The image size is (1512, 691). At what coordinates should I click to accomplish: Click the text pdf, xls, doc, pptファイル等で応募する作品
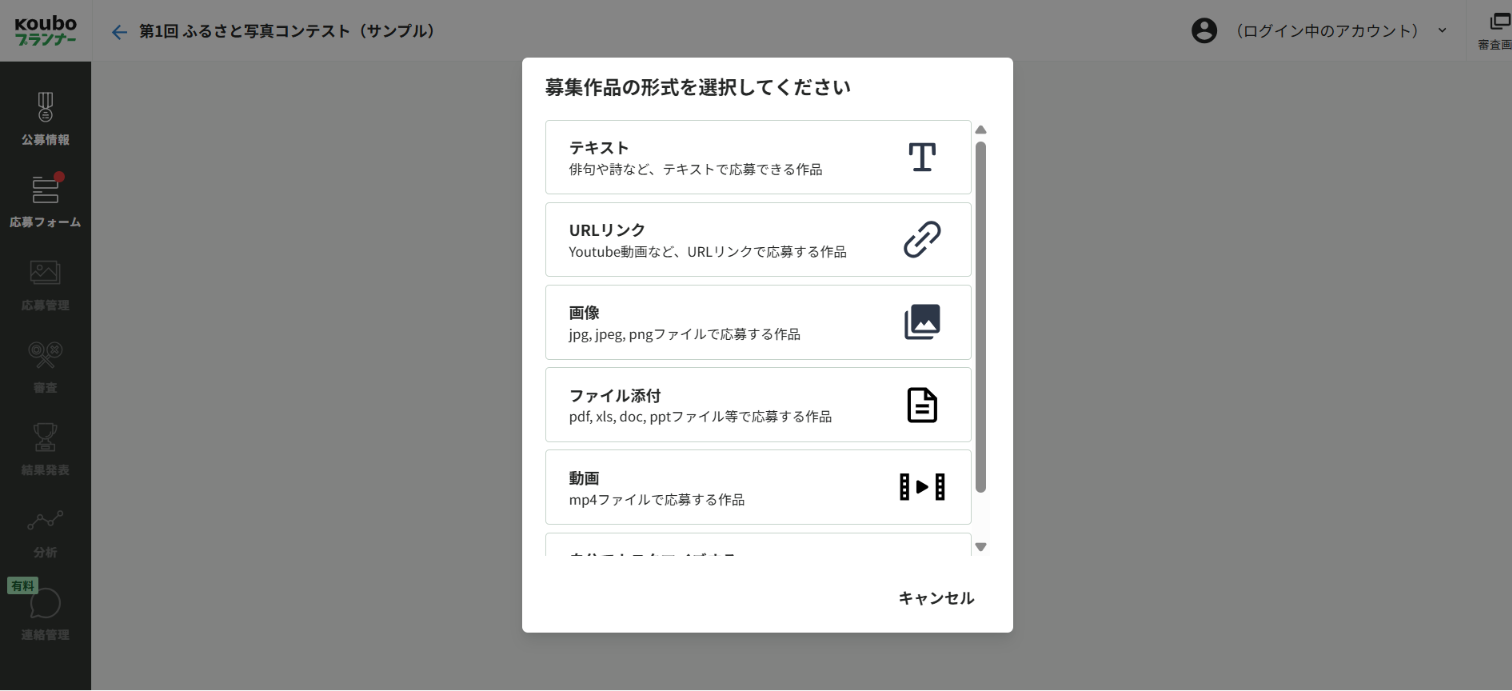pyautogui.click(x=700, y=417)
